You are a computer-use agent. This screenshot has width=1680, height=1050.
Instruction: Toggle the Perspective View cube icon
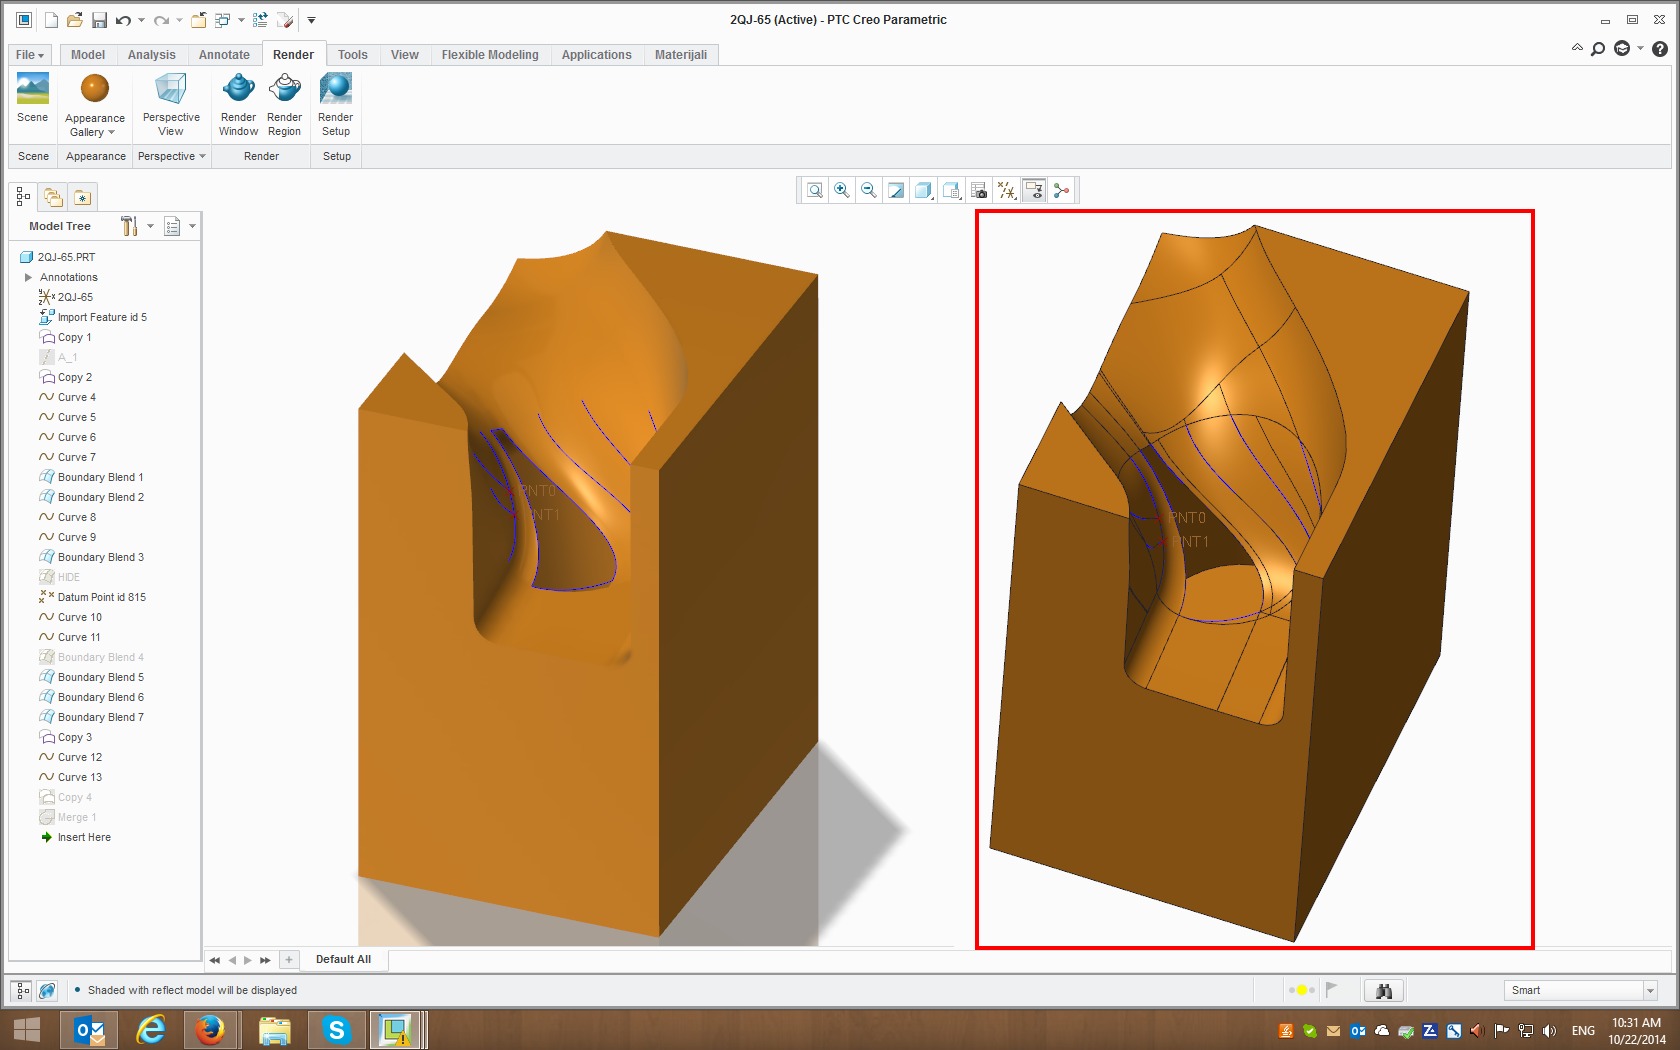point(171,88)
